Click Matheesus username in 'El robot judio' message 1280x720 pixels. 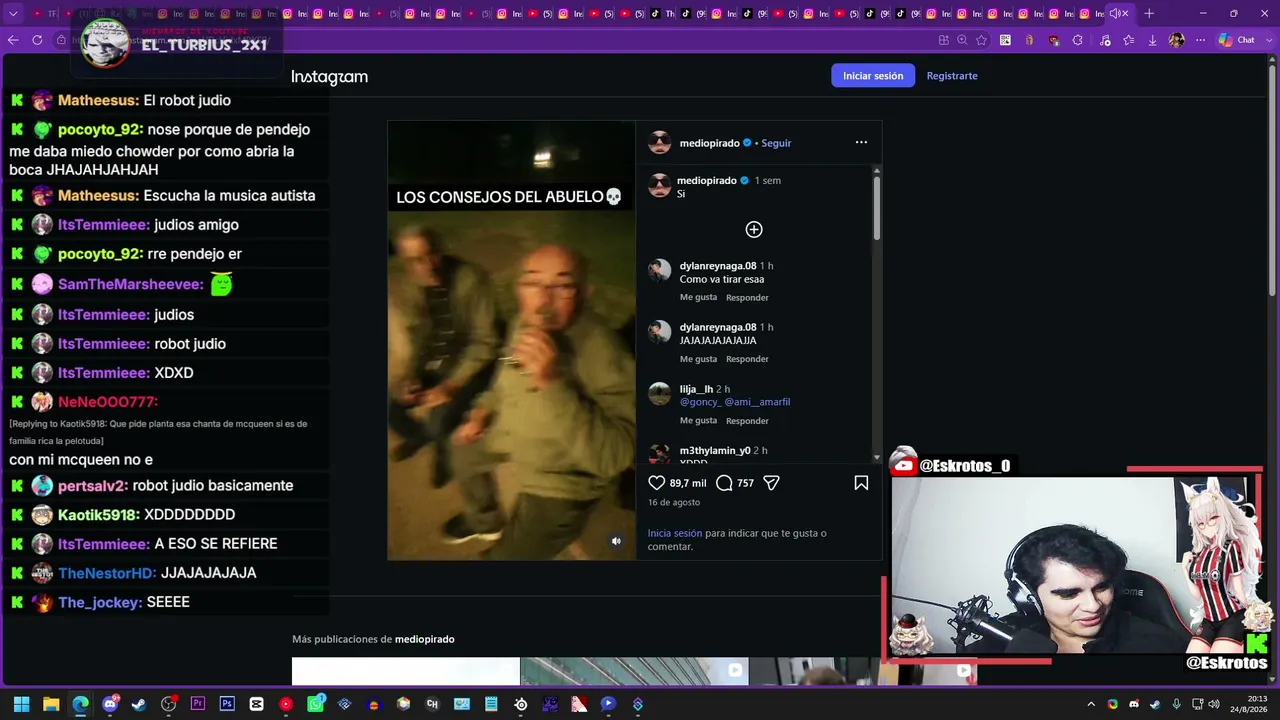pos(98,100)
